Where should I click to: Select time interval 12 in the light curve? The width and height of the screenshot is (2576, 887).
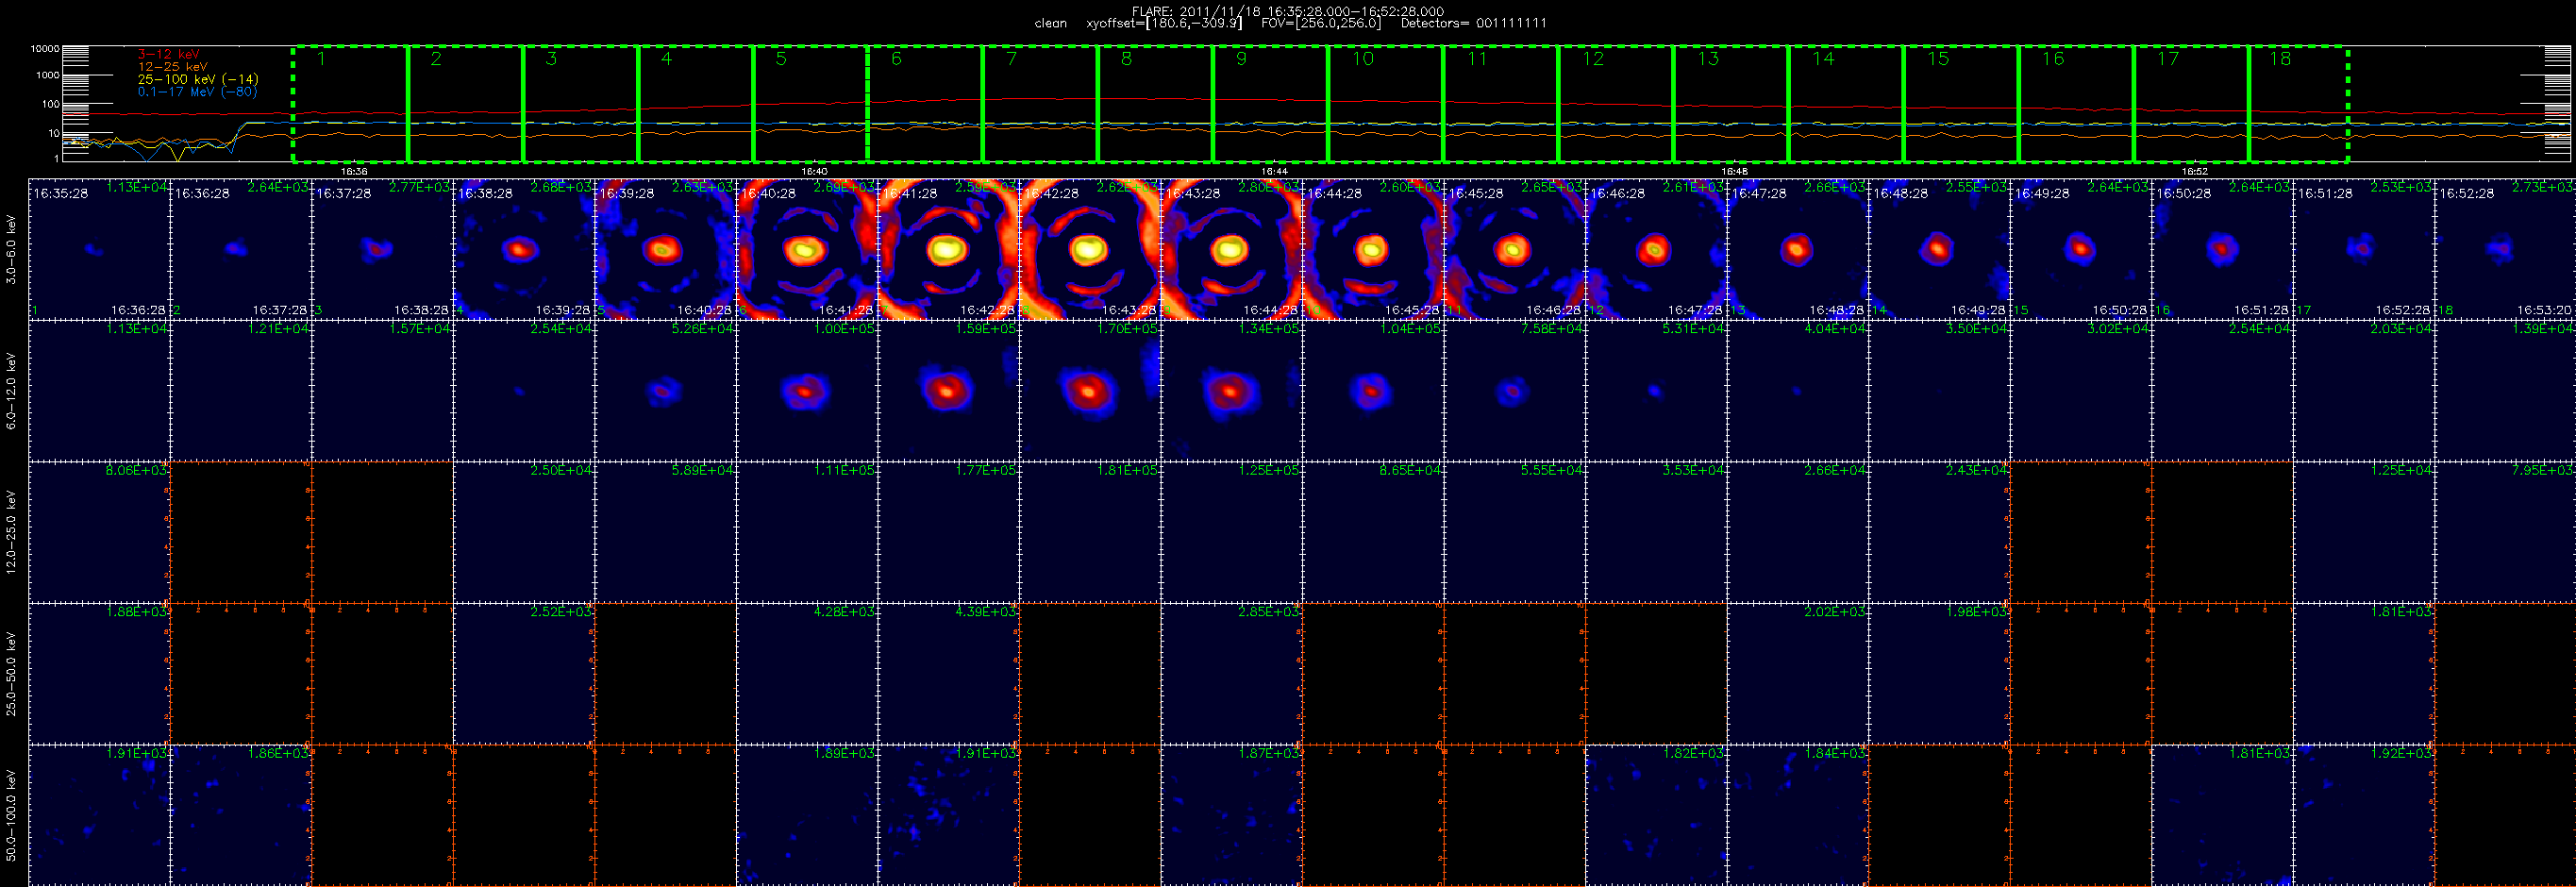point(1615,104)
